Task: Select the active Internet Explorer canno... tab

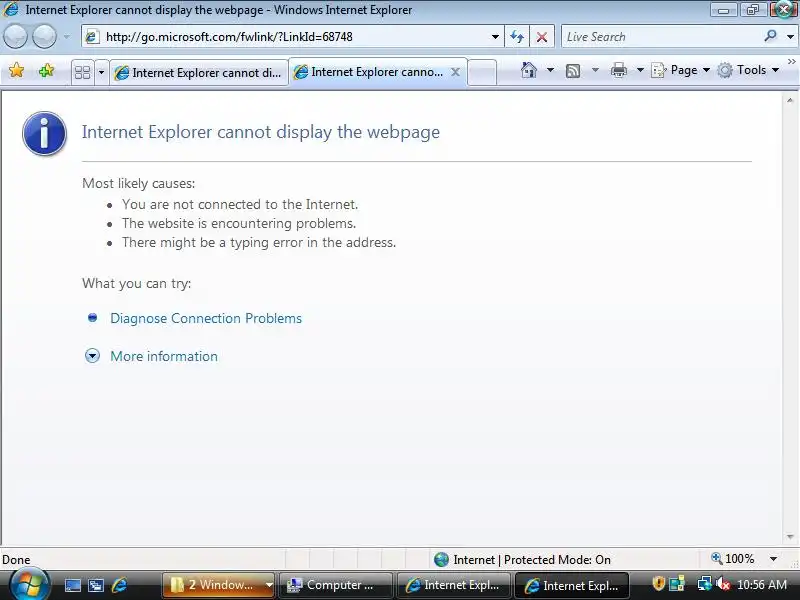Action: 370,72
